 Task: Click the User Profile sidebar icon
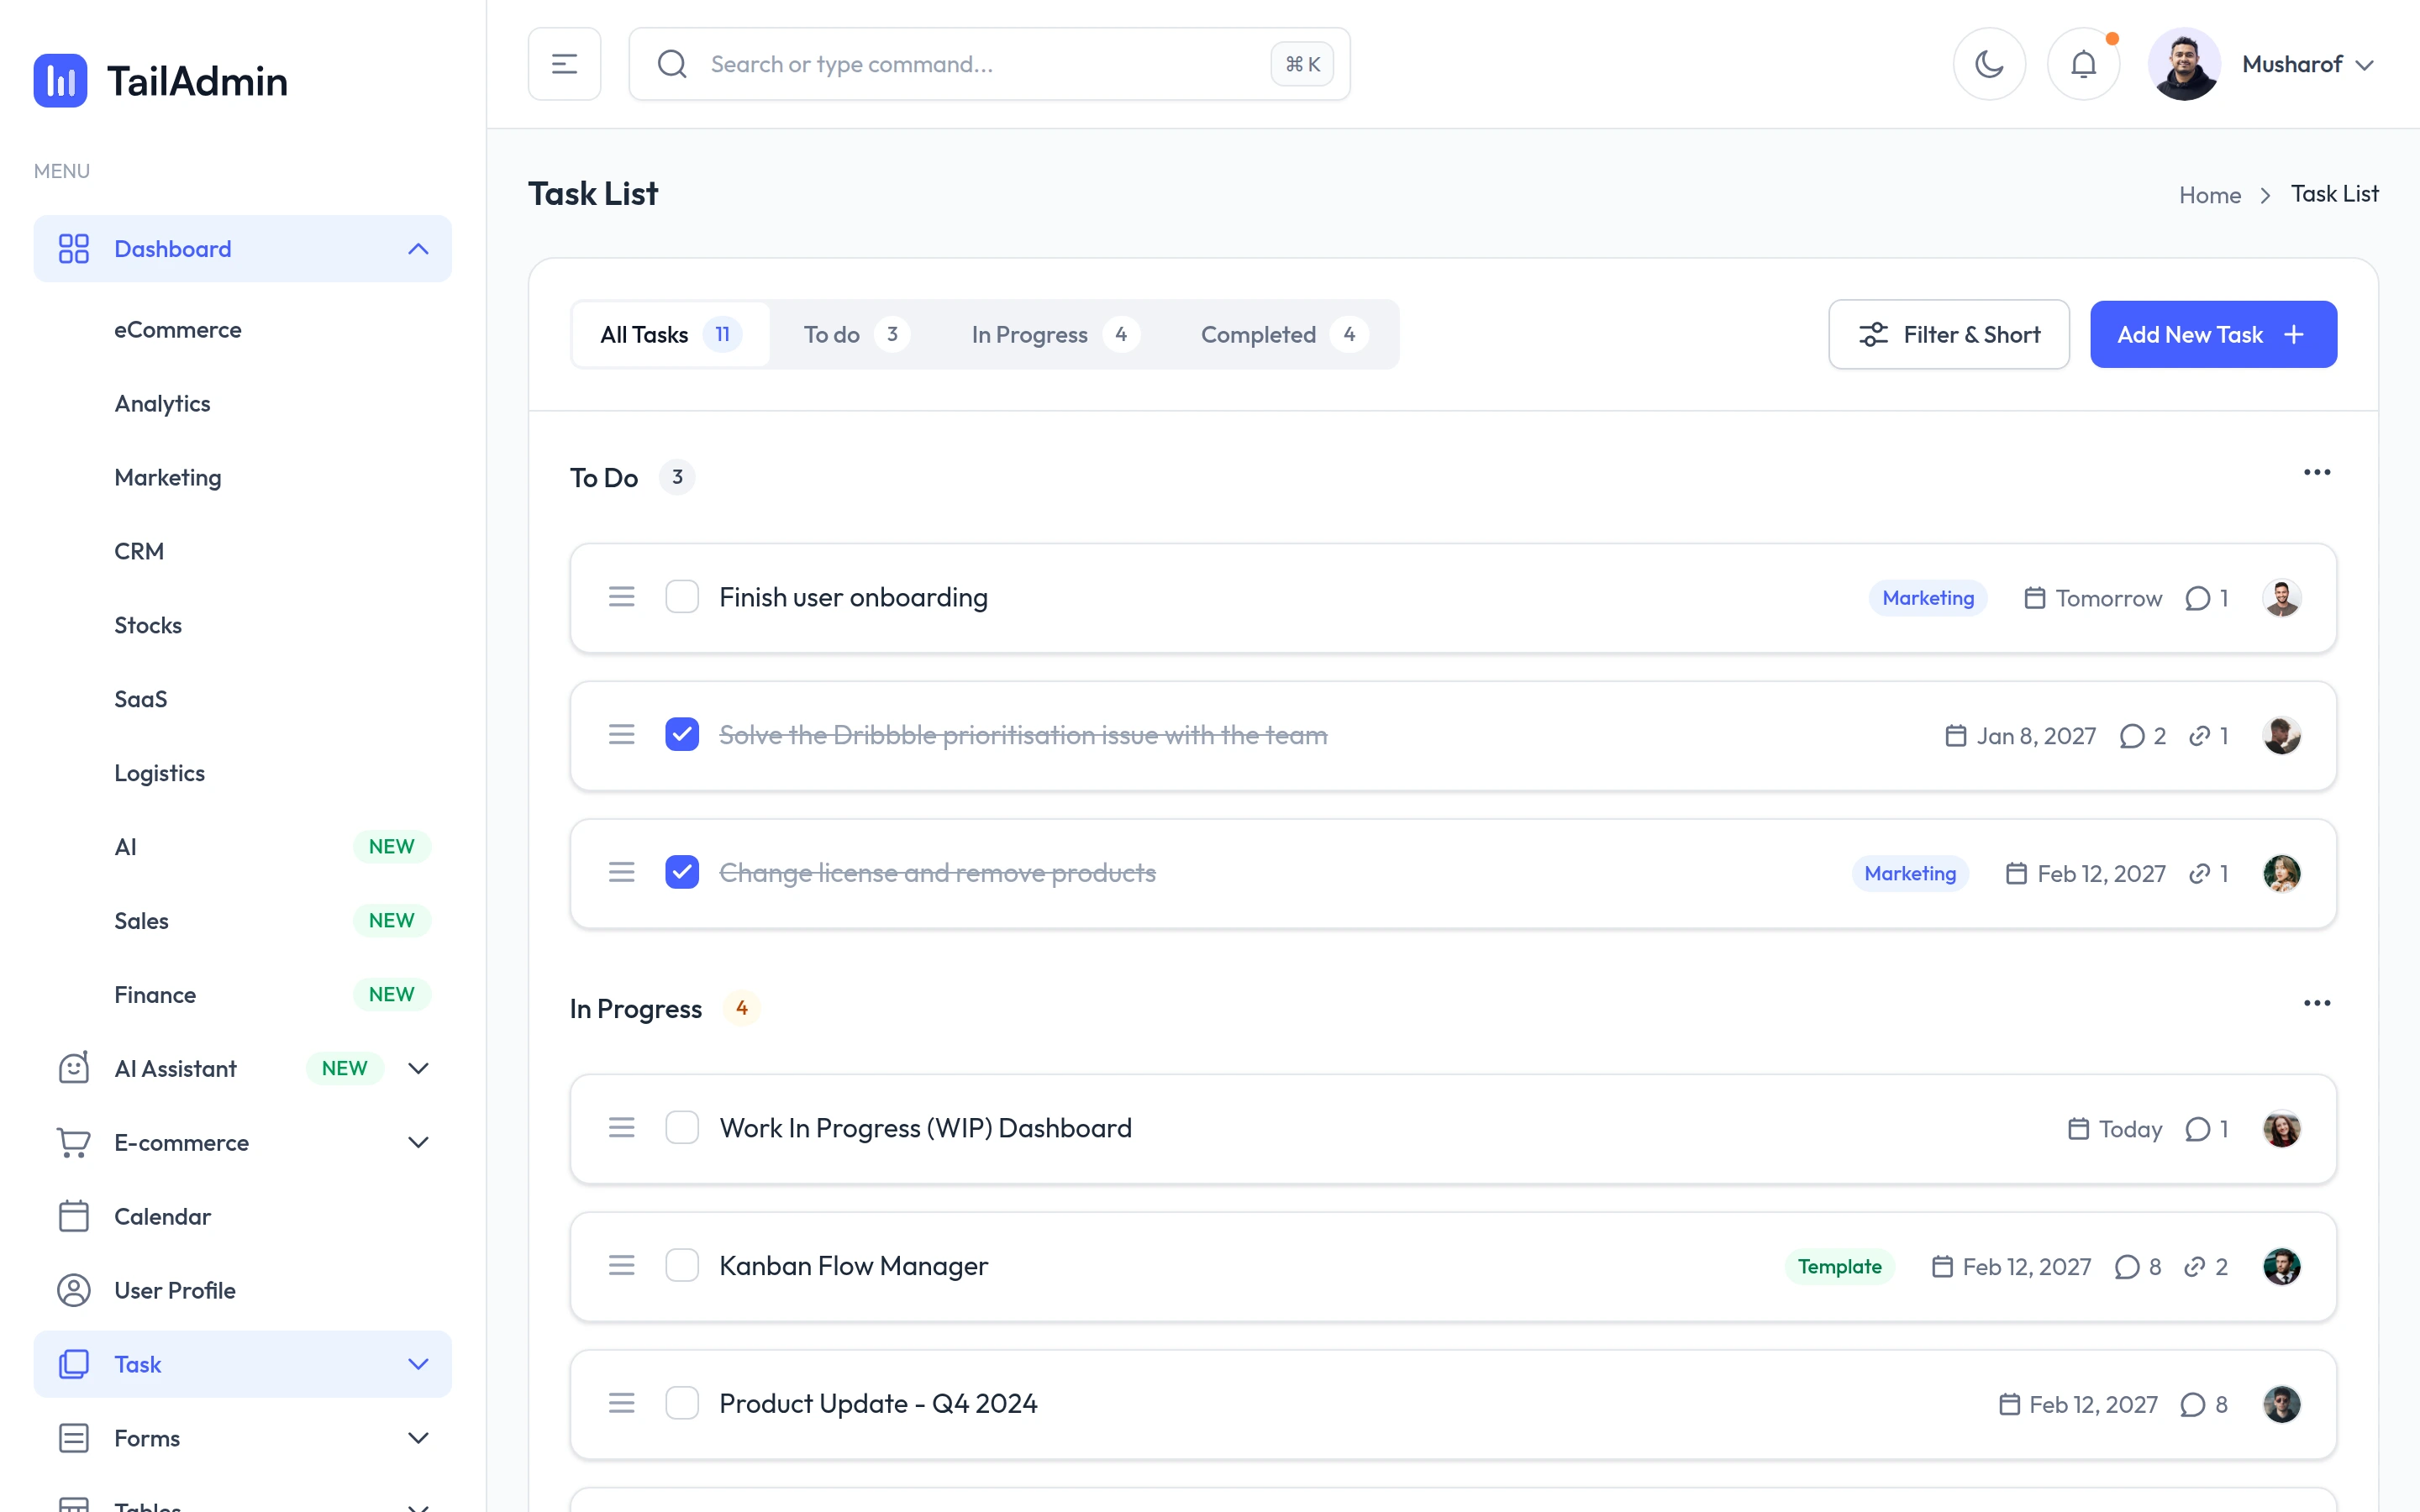(74, 1290)
